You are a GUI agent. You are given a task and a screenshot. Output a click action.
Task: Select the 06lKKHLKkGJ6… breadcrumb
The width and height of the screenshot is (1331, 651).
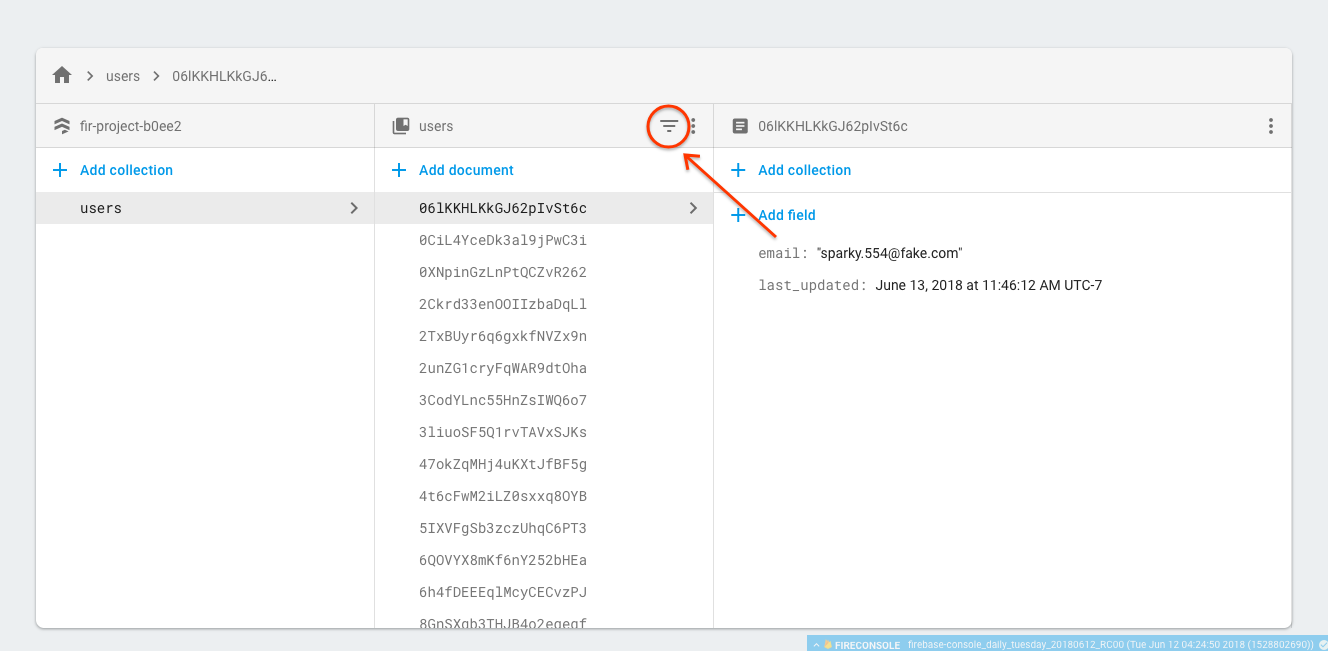coord(224,76)
